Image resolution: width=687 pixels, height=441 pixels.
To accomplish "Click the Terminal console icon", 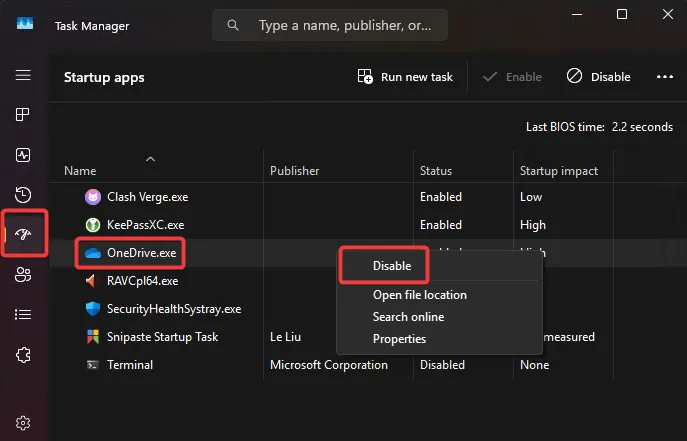I will [92, 365].
